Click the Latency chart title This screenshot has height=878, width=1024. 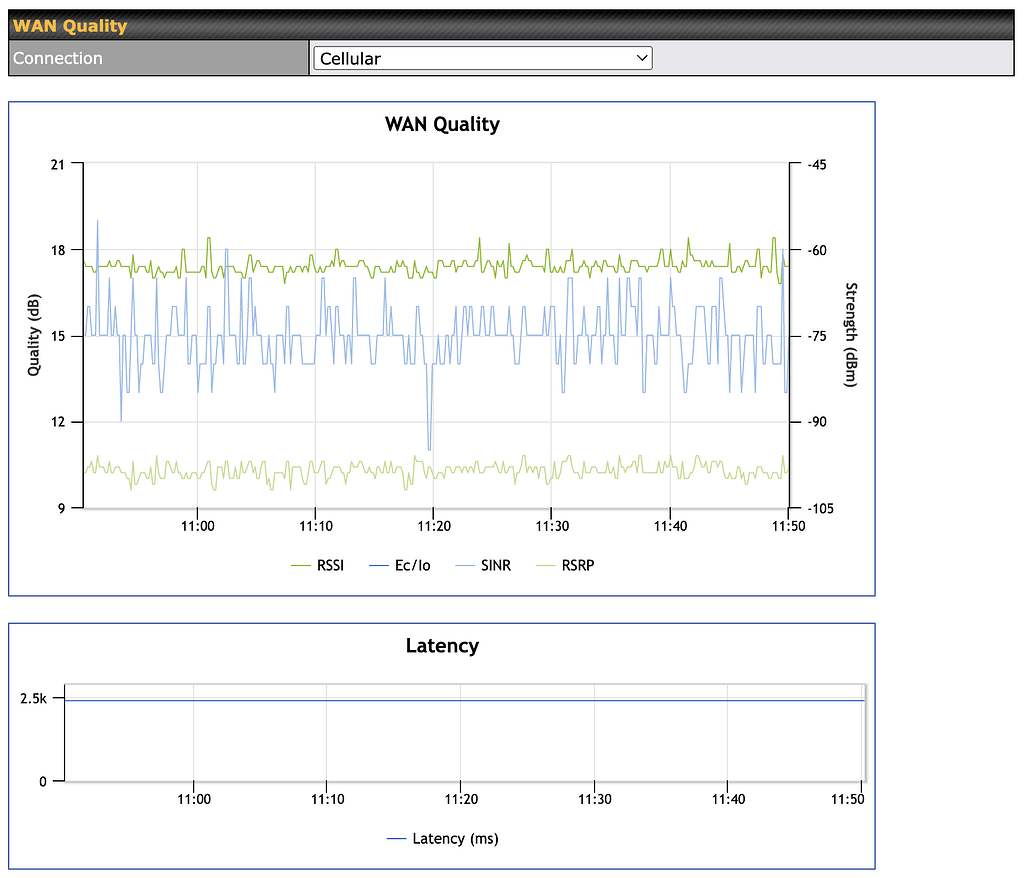click(x=442, y=646)
